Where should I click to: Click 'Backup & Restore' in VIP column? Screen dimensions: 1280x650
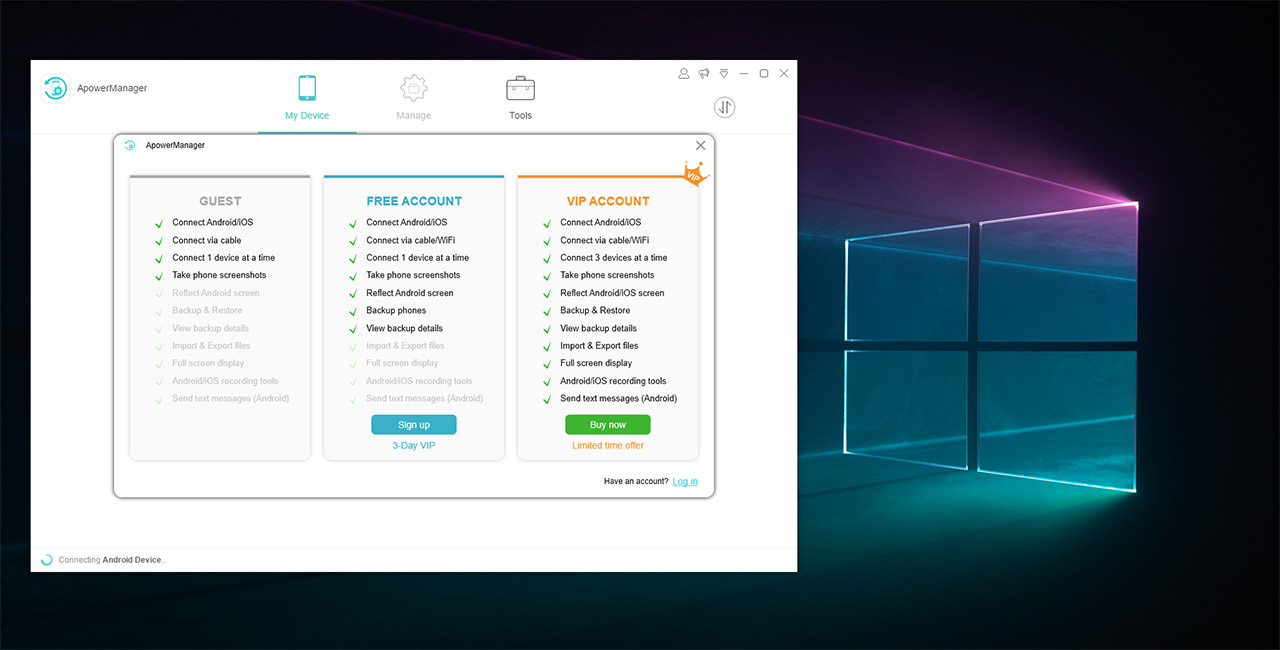coord(595,311)
